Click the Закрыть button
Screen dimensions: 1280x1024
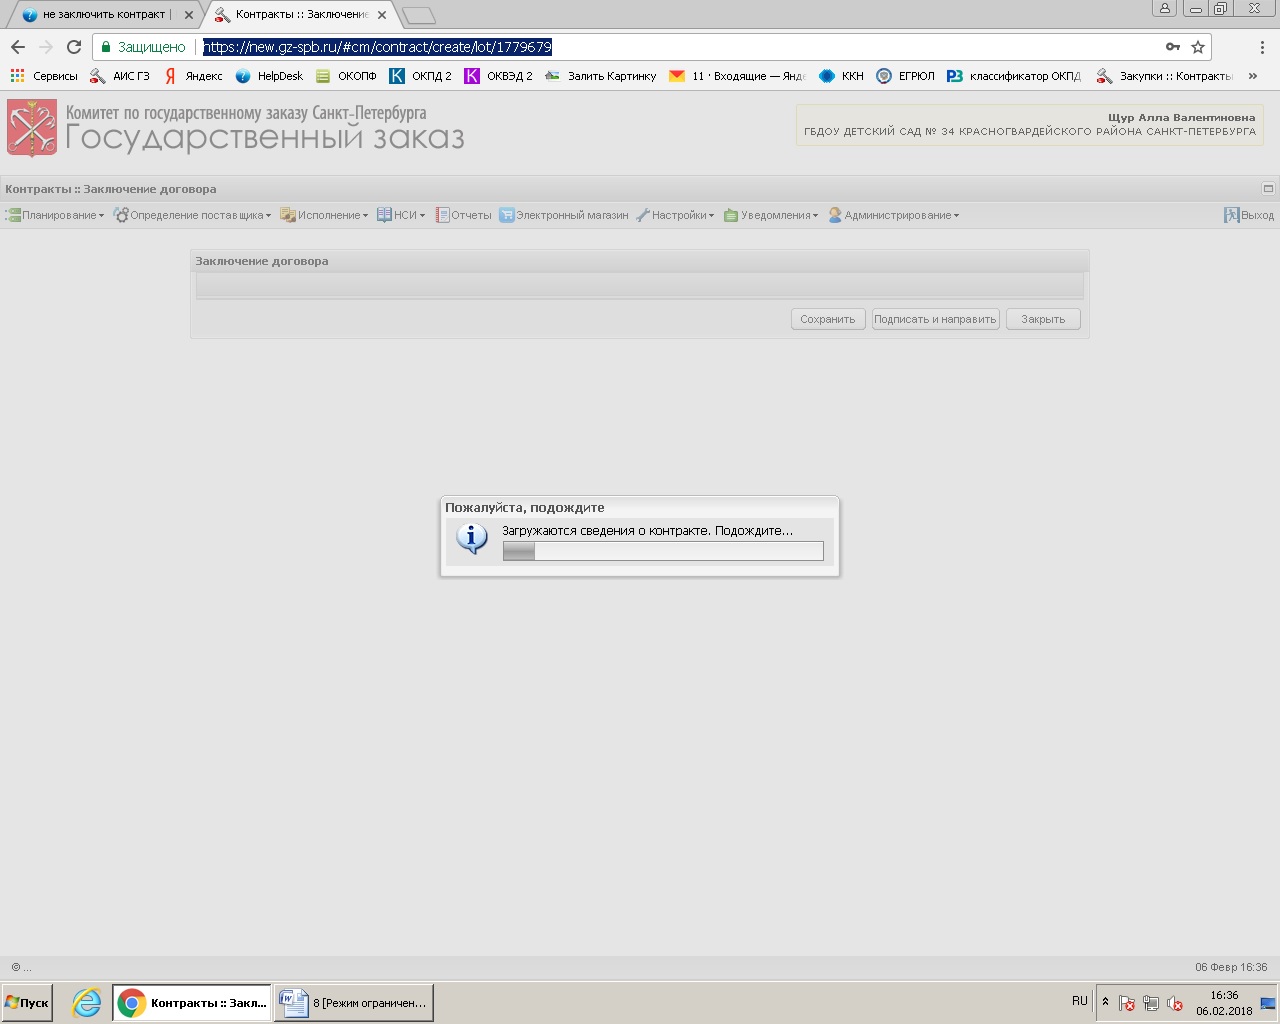(1043, 319)
